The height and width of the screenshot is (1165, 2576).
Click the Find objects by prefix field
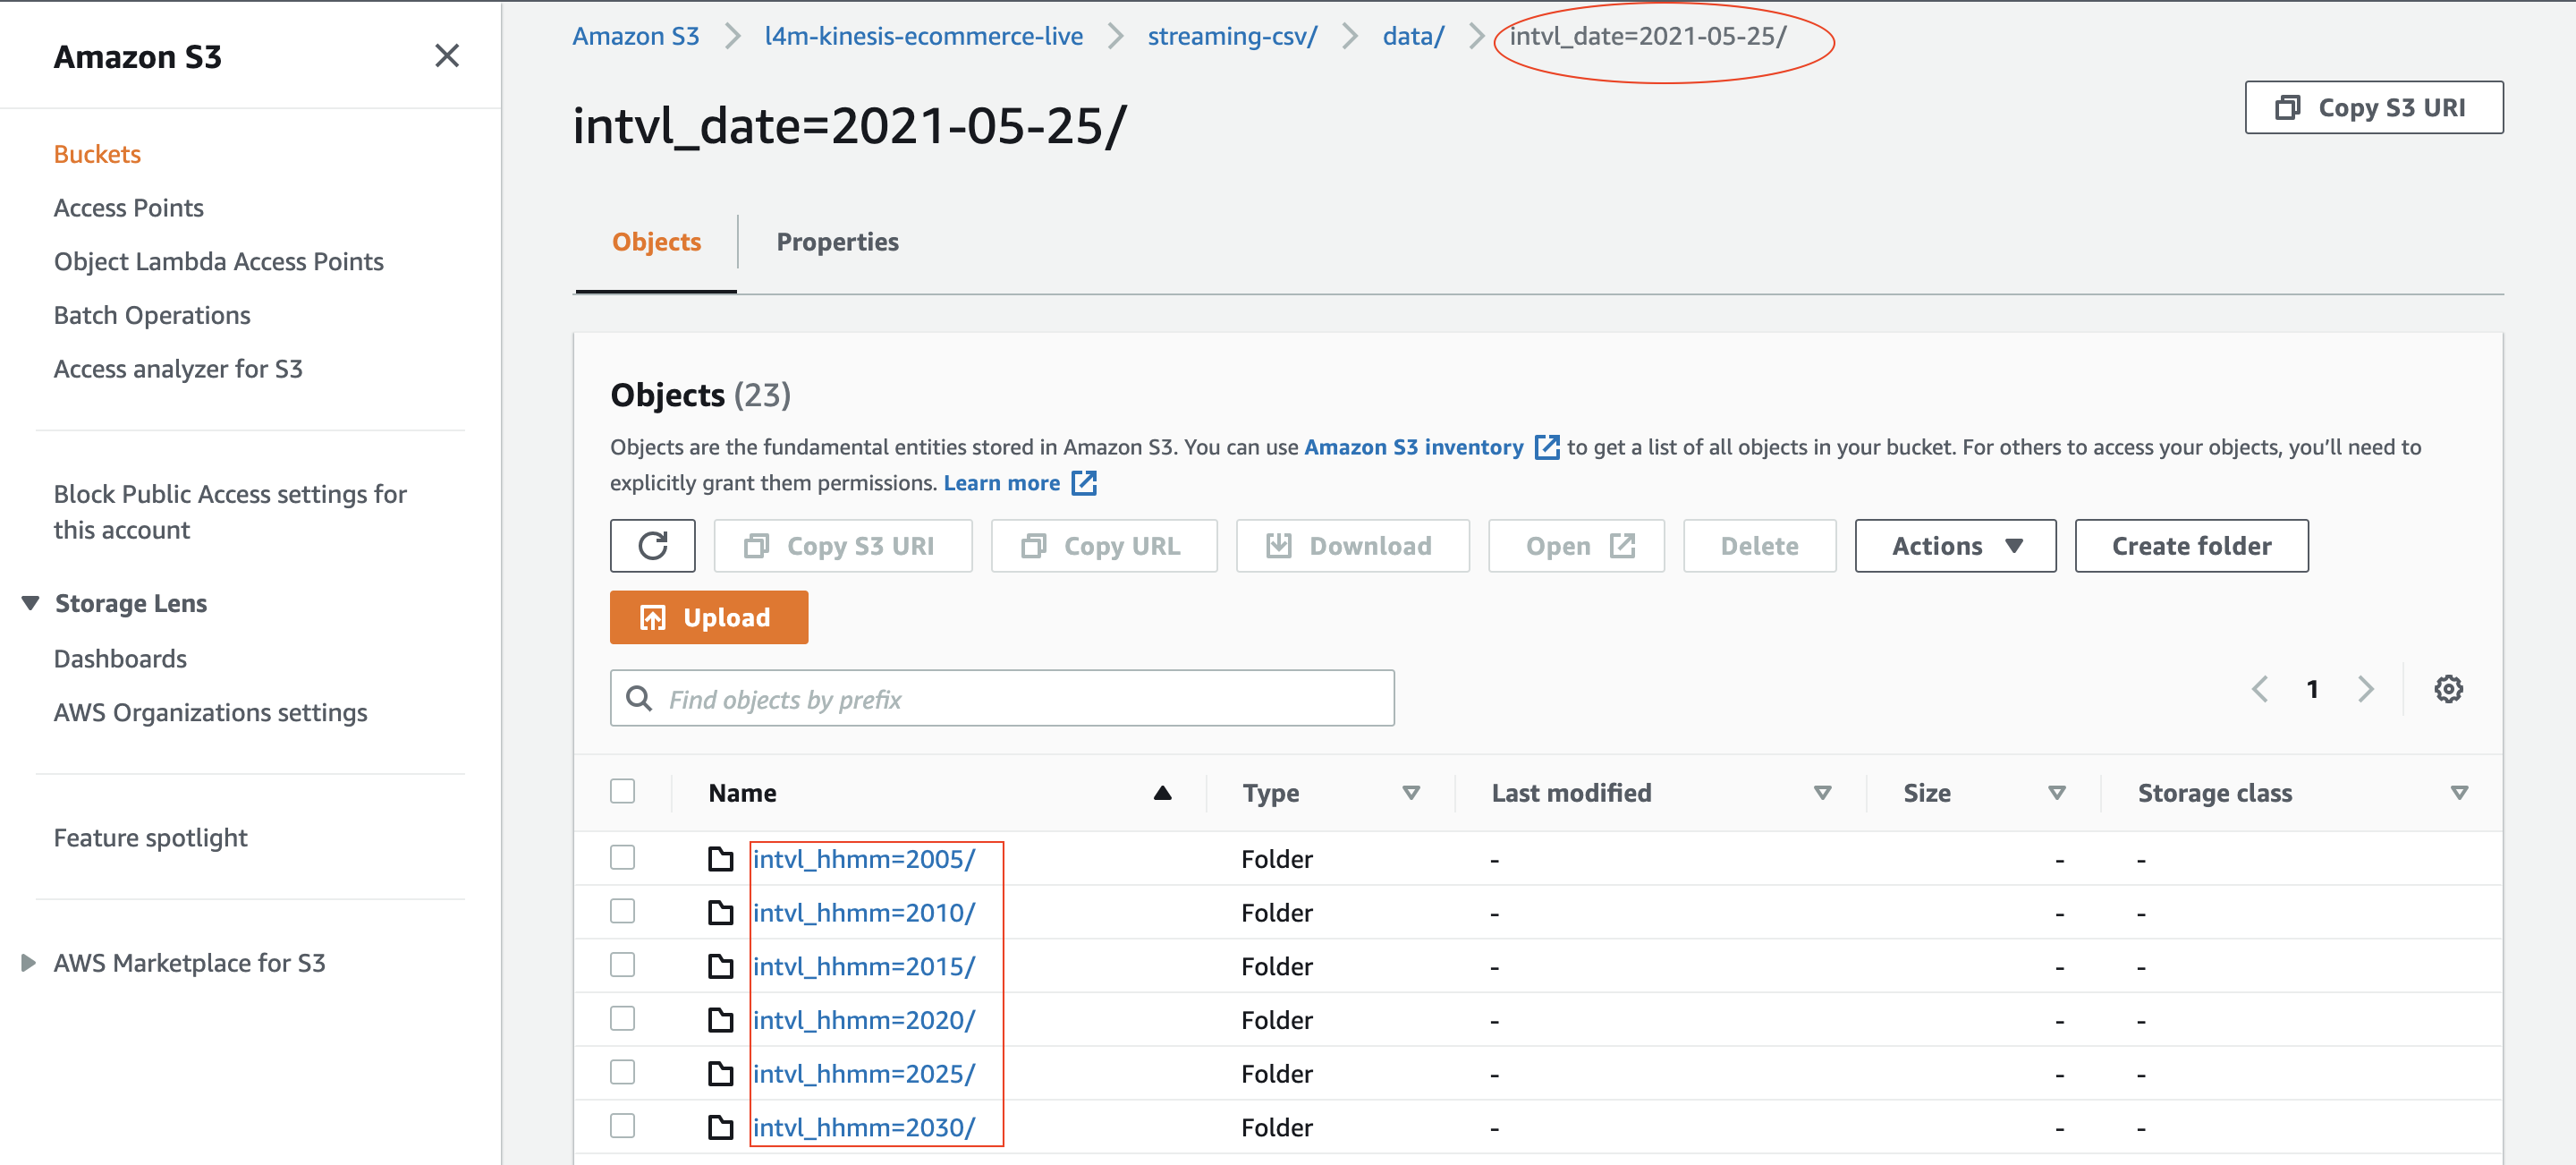(1002, 699)
